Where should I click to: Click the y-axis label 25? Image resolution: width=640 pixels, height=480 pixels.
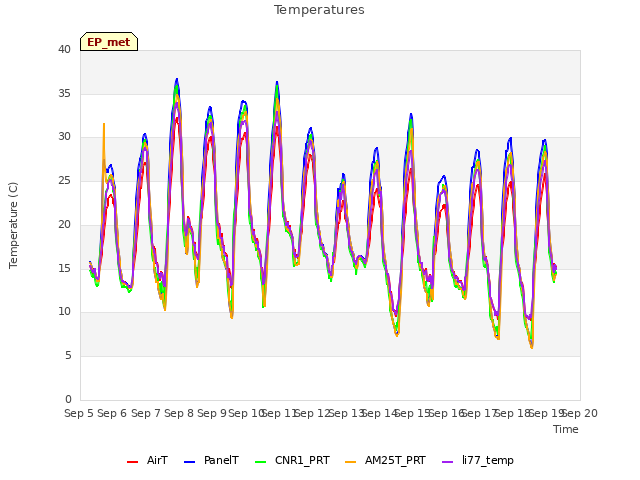click(64, 180)
